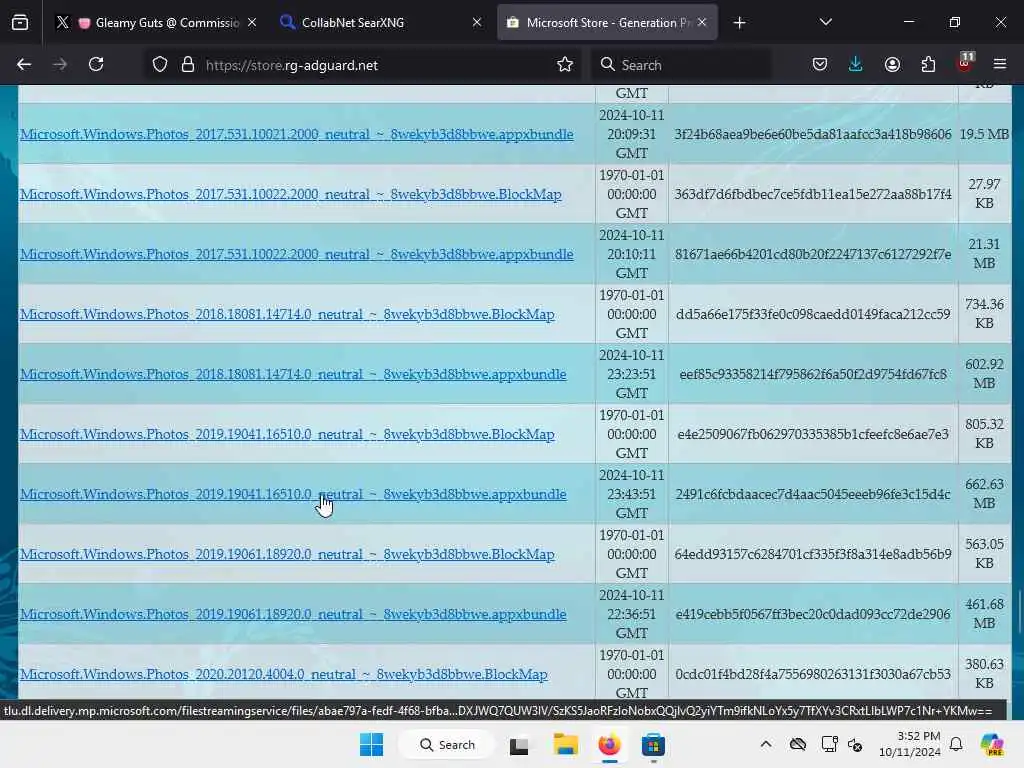Close the Gleamy Guts tab
The image size is (1024, 768).
[x=251, y=23]
